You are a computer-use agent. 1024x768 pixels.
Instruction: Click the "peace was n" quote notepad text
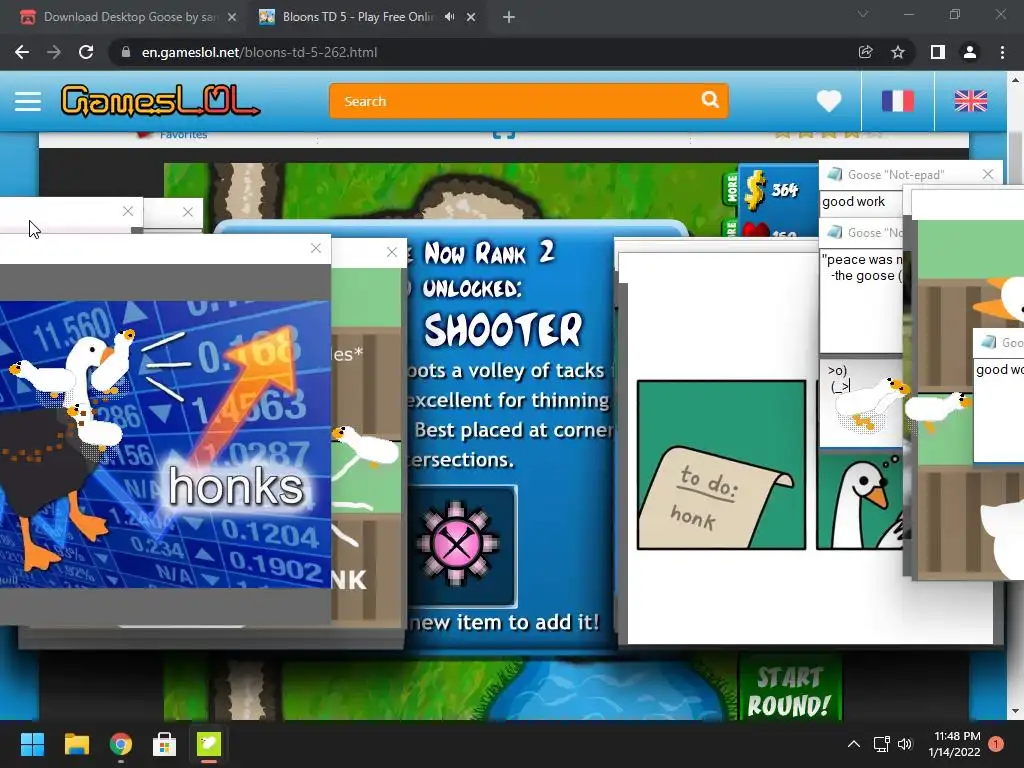[x=863, y=267]
